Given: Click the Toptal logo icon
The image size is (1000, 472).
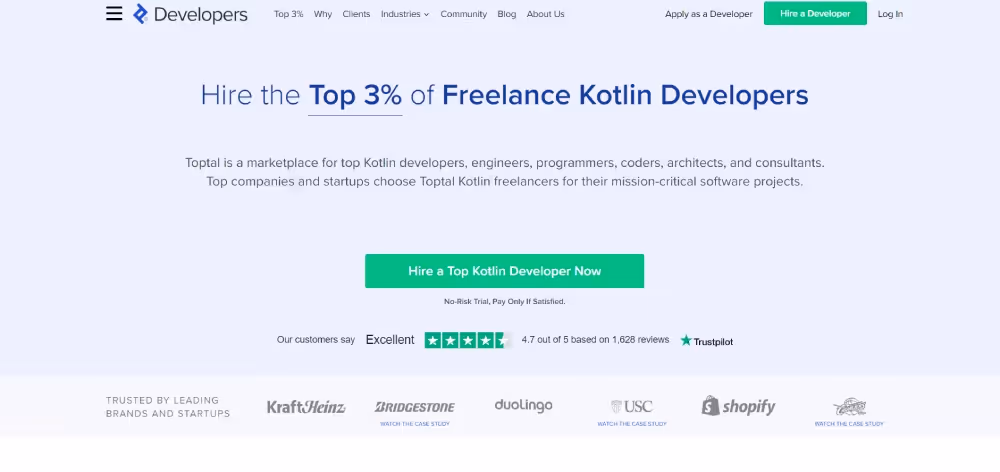Looking at the screenshot, I should click(140, 13).
